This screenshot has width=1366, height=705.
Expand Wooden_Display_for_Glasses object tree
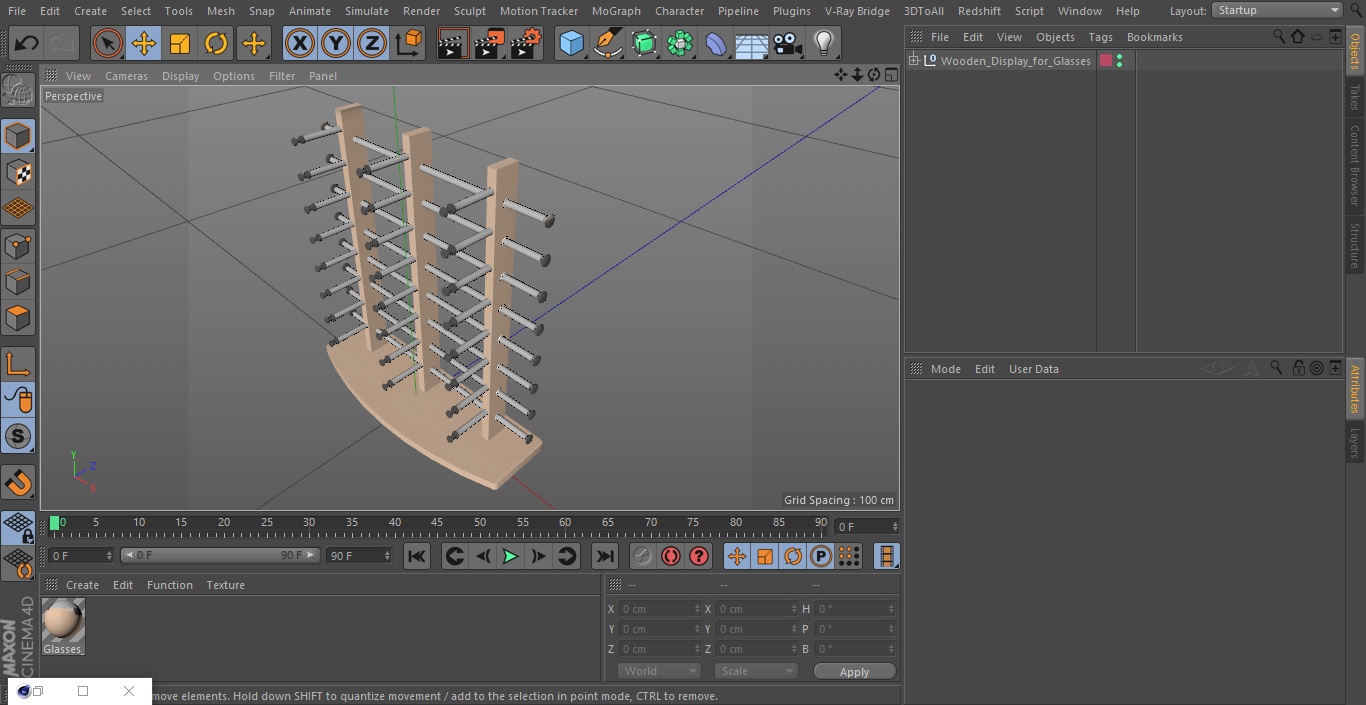click(x=913, y=61)
